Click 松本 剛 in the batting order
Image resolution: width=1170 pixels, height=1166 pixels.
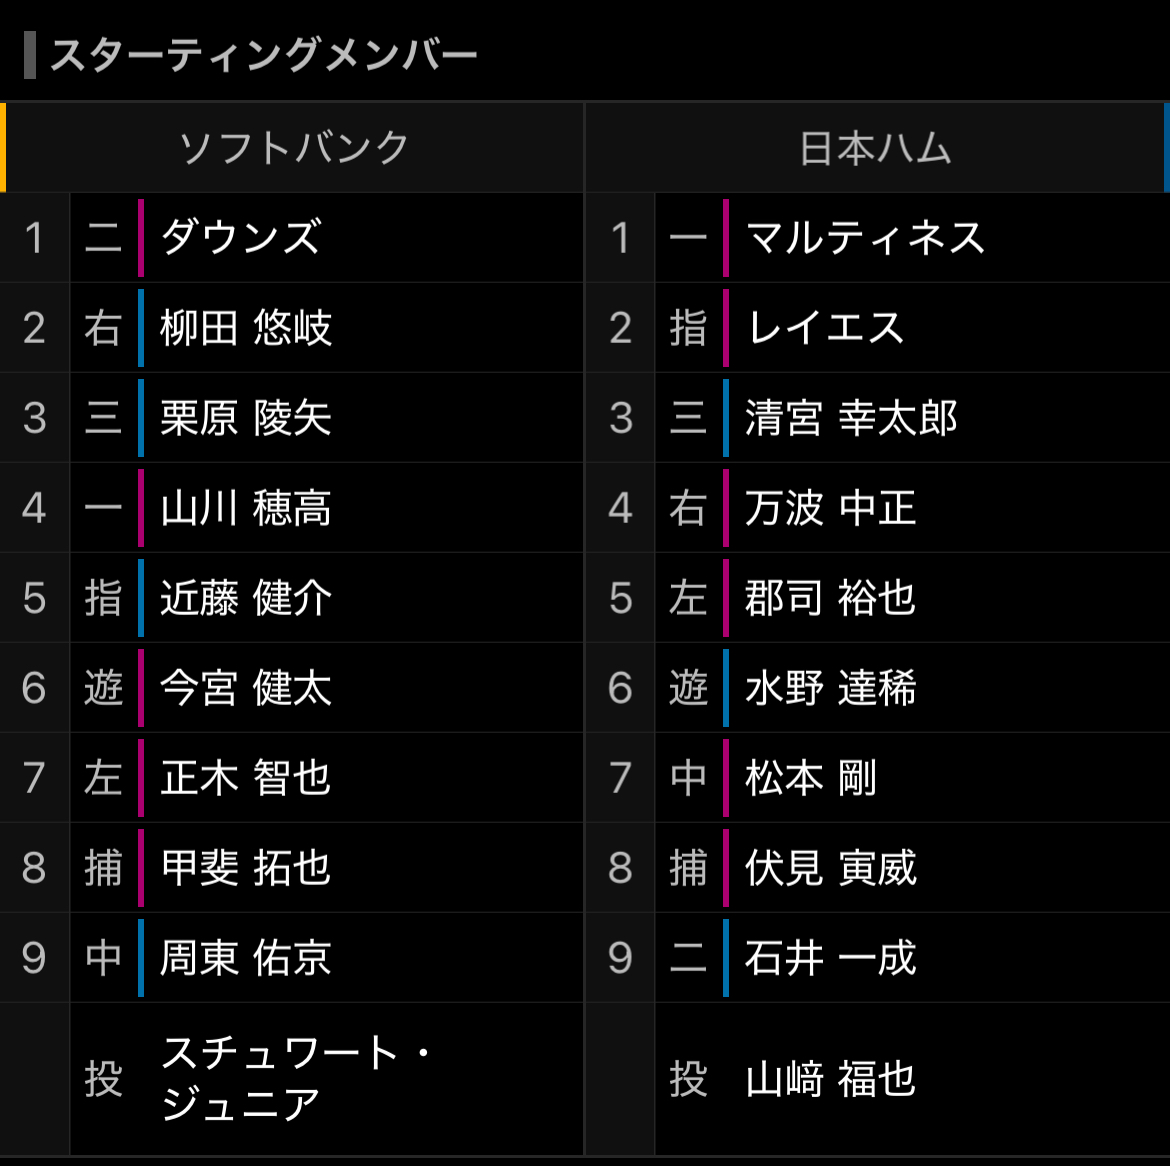point(811,778)
